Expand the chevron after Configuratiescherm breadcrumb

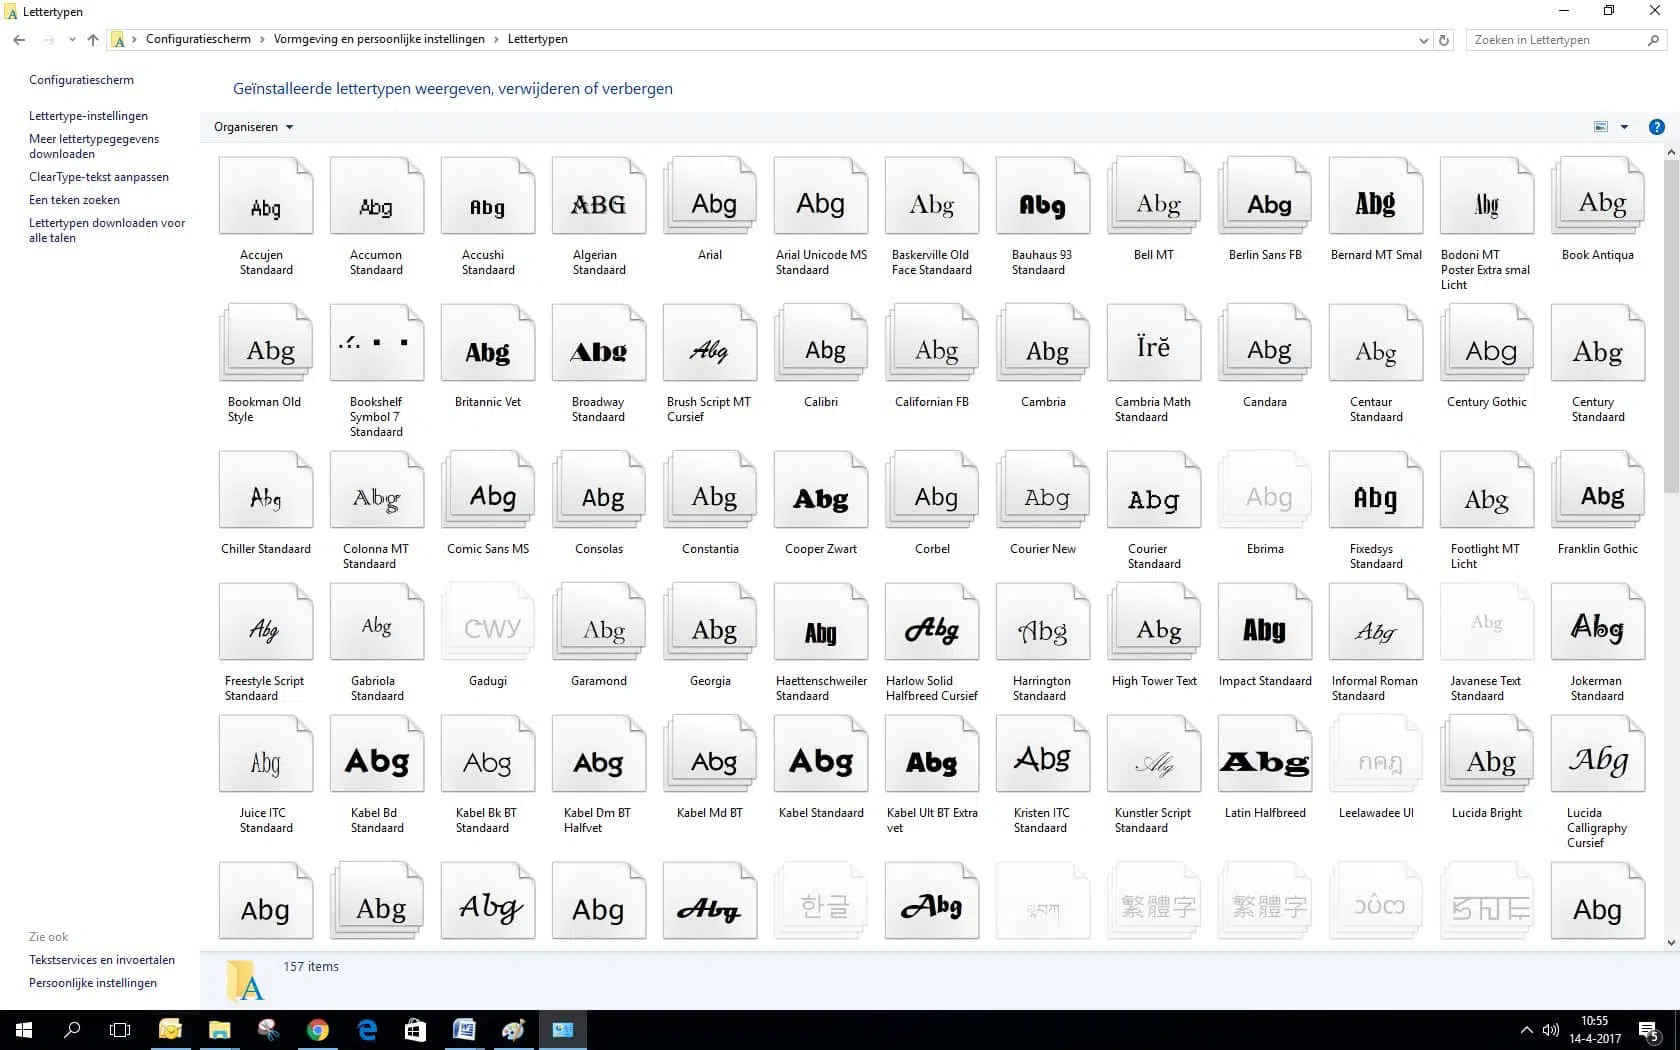coord(262,40)
